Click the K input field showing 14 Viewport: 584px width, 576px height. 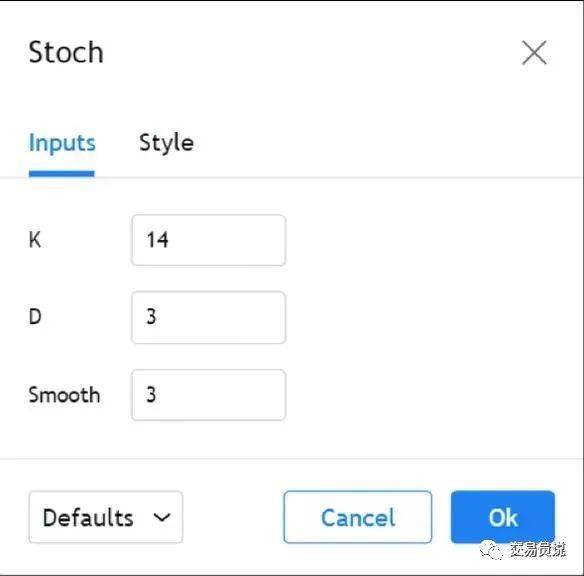coord(209,240)
